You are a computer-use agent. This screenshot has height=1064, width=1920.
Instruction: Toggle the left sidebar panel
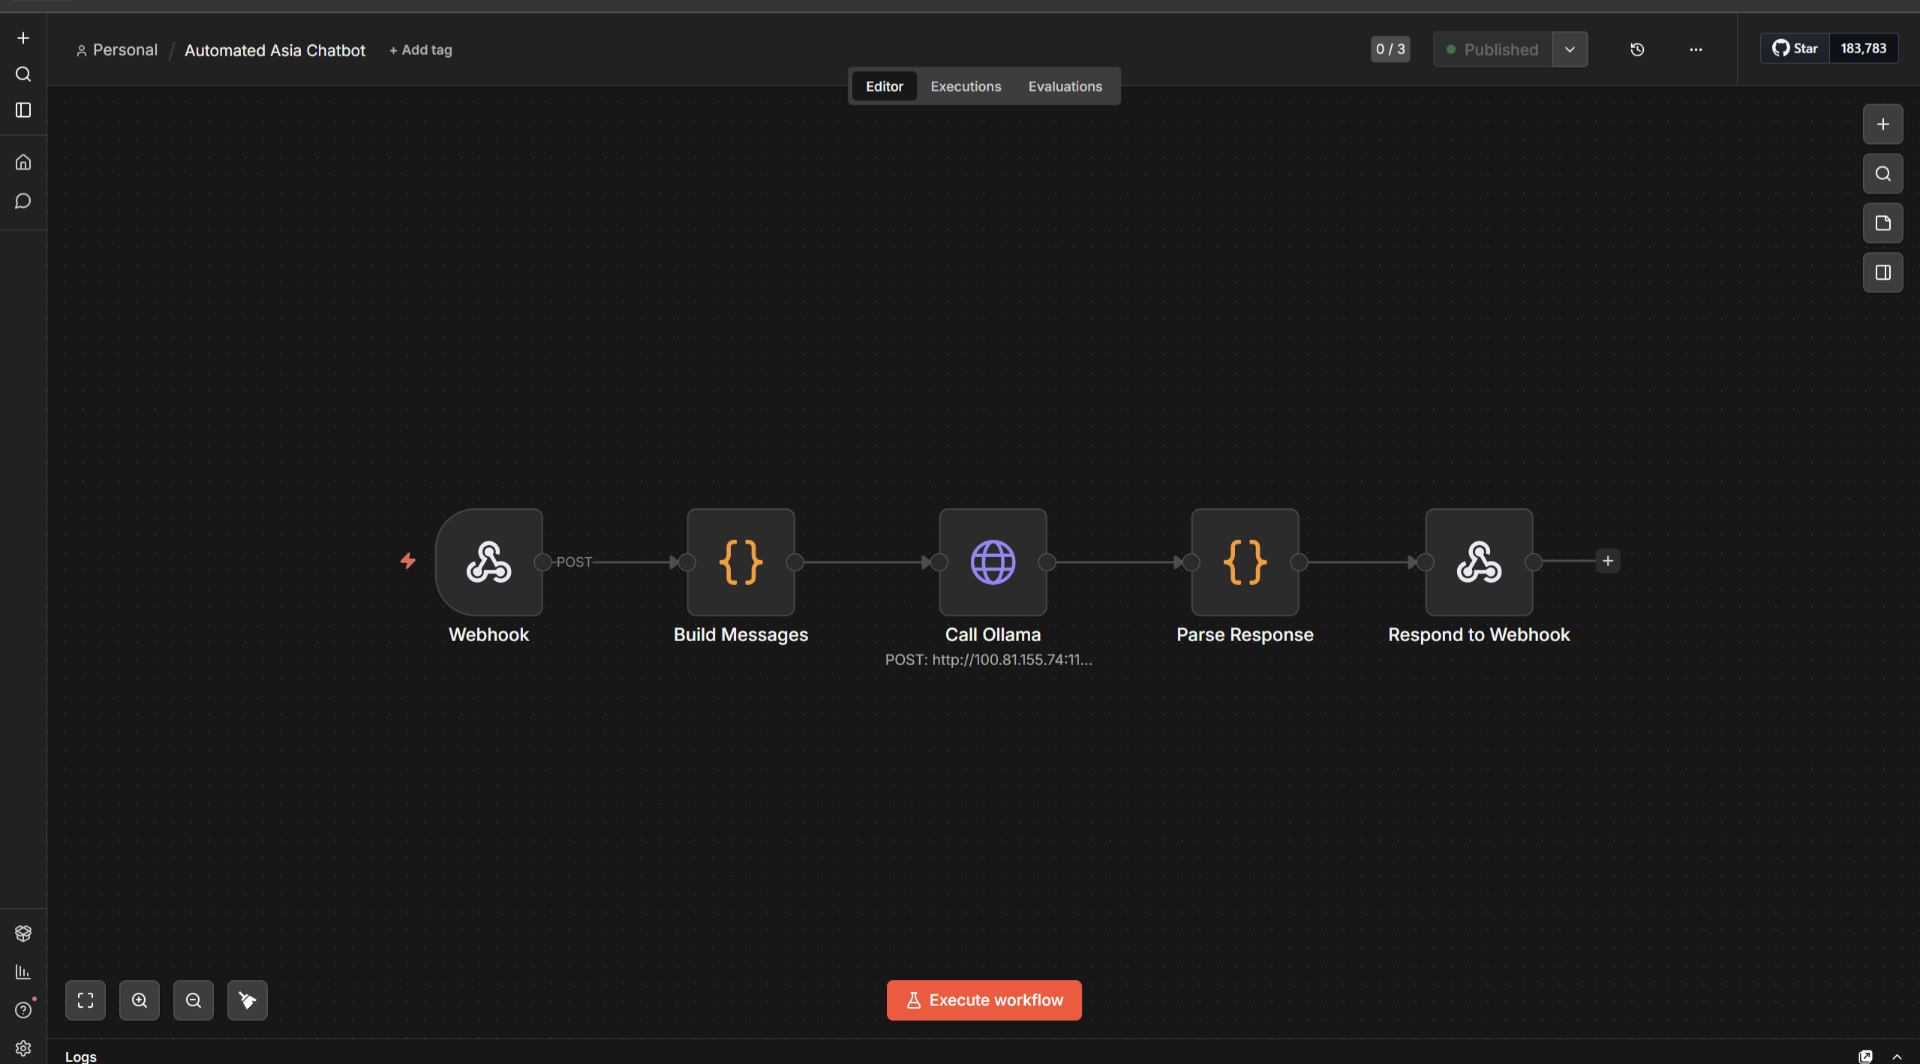tap(23, 110)
